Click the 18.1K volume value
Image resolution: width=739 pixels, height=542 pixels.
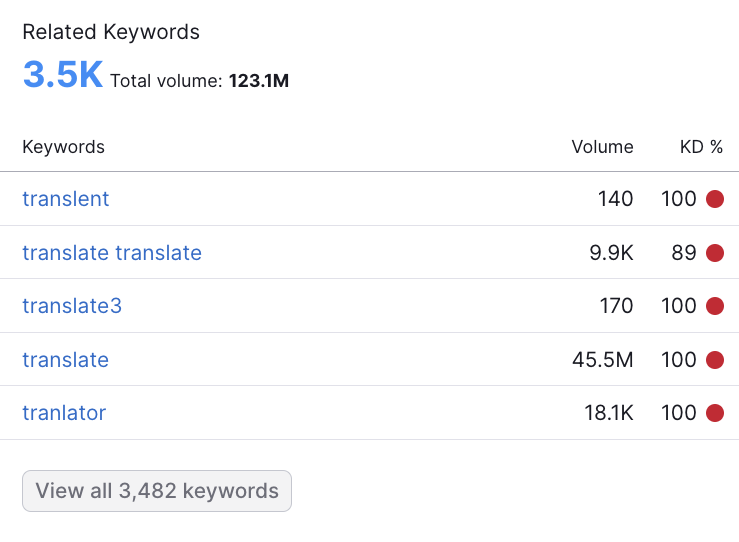click(x=609, y=413)
